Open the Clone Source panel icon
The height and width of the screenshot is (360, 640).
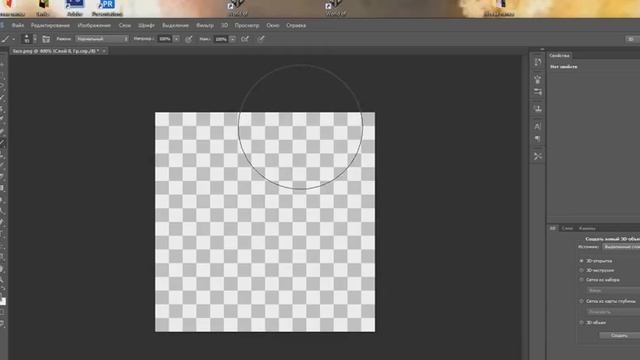pos(538,109)
